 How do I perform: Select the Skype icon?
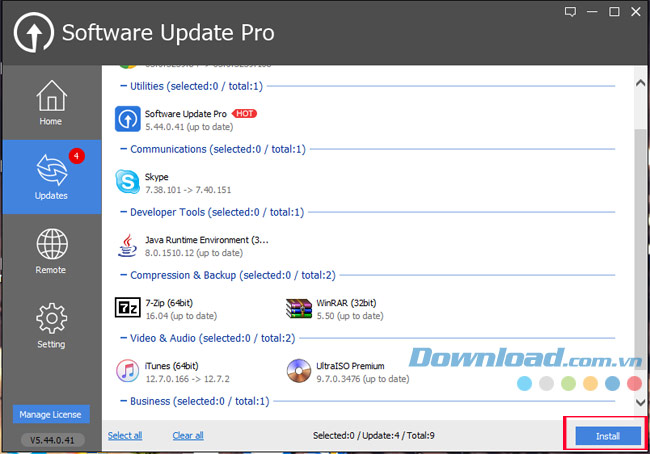point(127,182)
